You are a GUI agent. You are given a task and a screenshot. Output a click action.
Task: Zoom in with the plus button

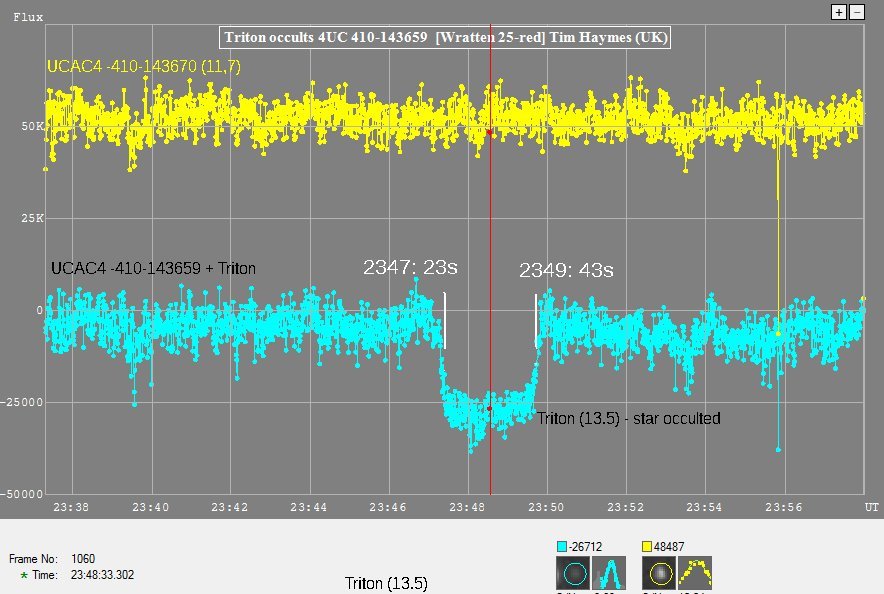(x=839, y=12)
